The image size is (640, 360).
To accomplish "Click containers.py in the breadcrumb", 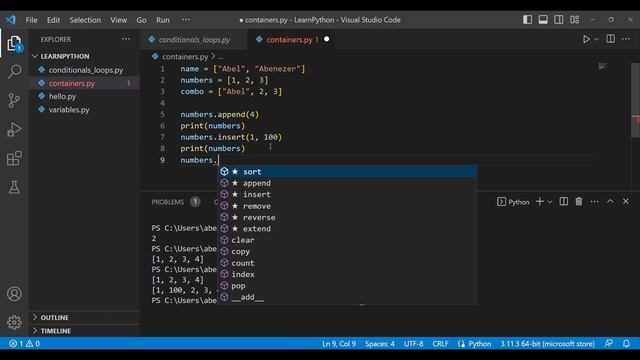I will pos(185,57).
